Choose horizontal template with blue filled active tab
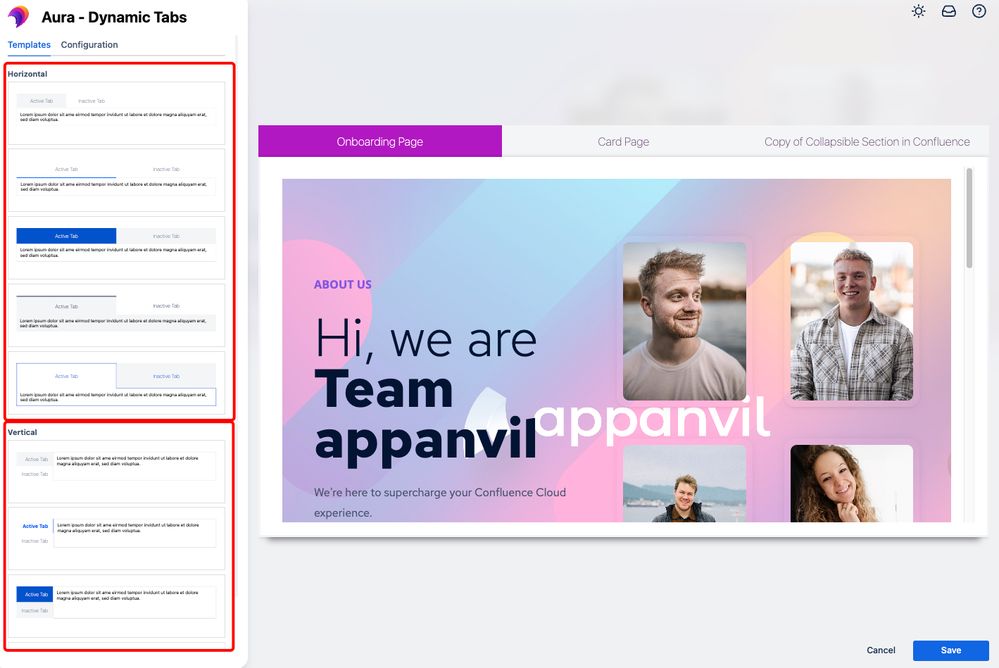Viewport: 999px width, 668px height. point(116,247)
